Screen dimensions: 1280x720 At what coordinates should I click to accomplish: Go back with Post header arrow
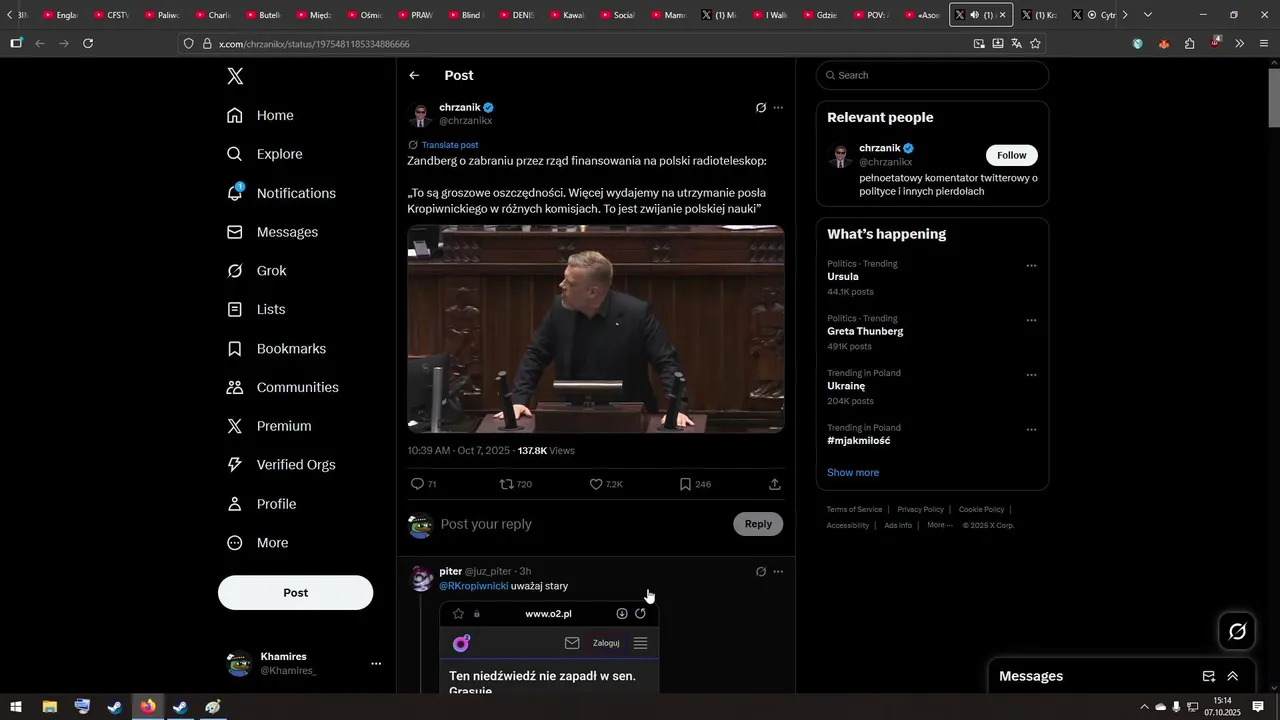pyautogui.click(x=414, y=76)
